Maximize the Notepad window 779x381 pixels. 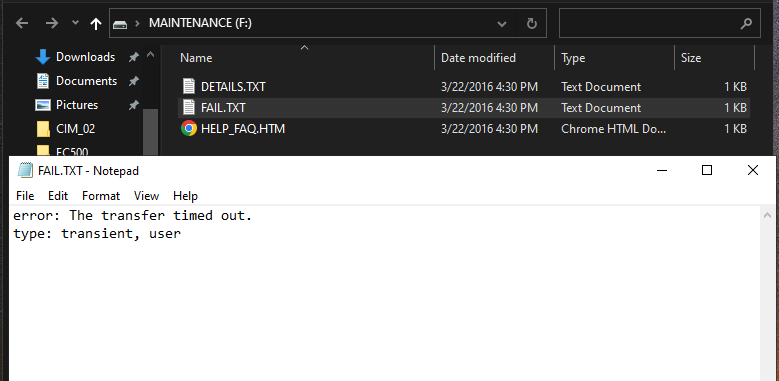(706, 170)
